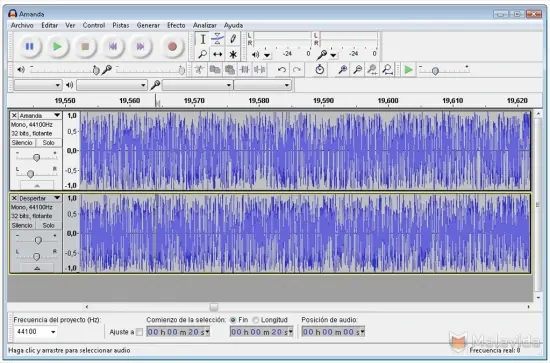Select the Multi-Tool asterisk mode

233,54
